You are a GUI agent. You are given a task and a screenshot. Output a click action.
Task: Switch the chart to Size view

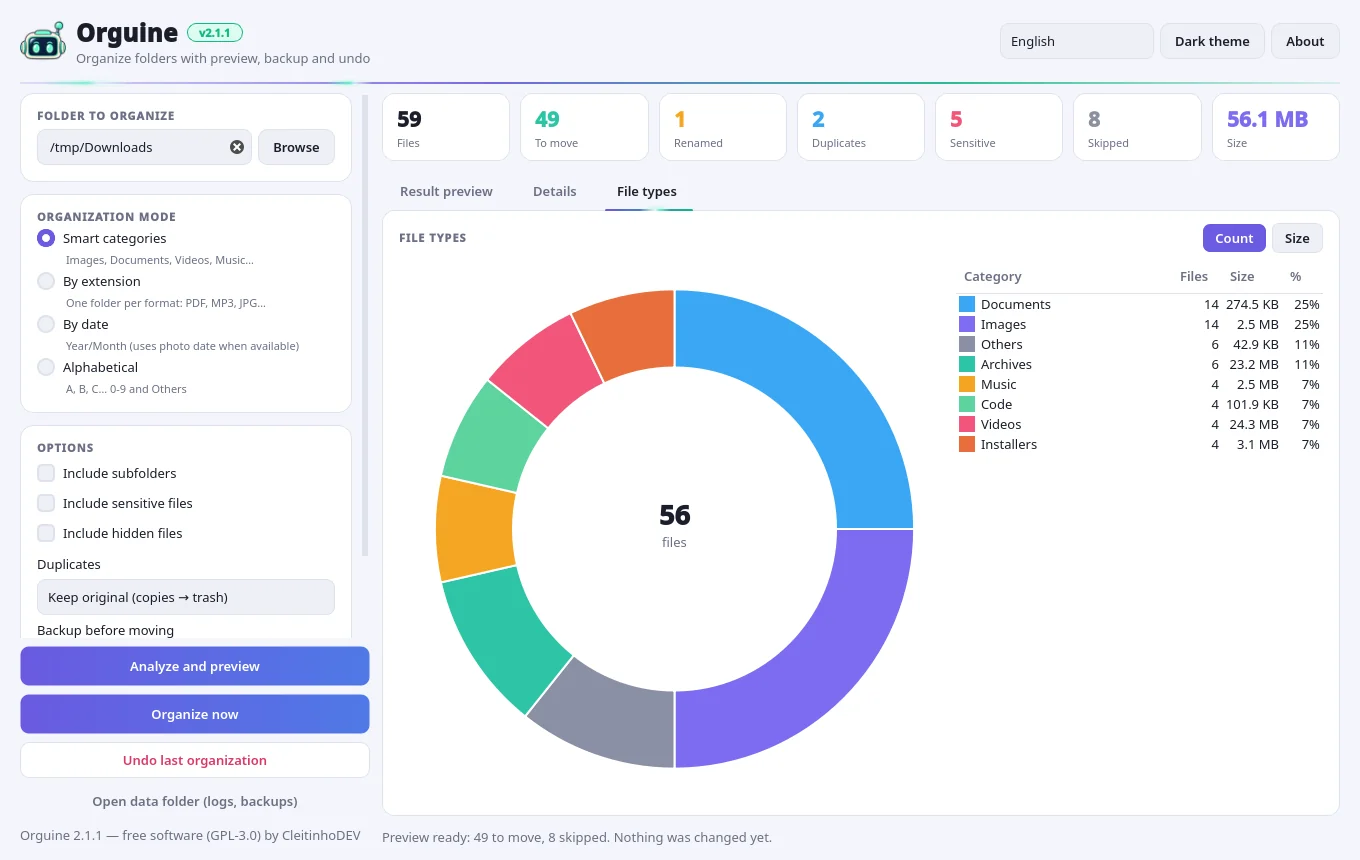[x=1297, y=238]
